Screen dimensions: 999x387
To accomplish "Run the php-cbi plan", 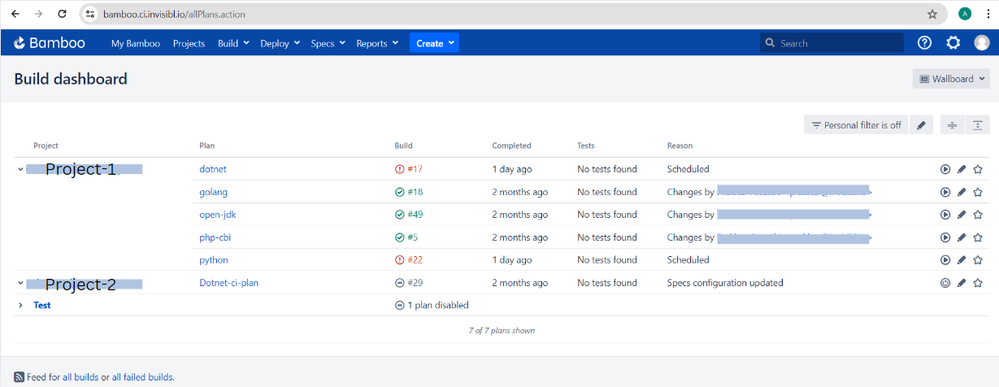I will (945, 237).
